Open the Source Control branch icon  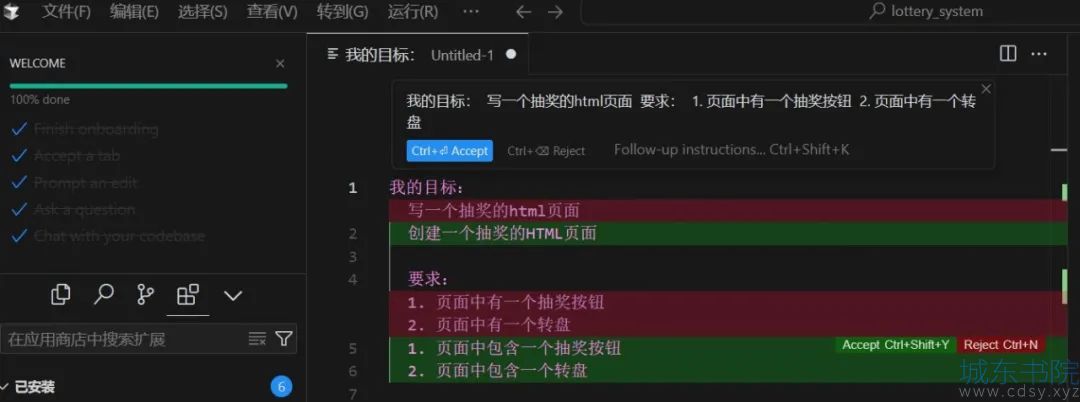145,295
